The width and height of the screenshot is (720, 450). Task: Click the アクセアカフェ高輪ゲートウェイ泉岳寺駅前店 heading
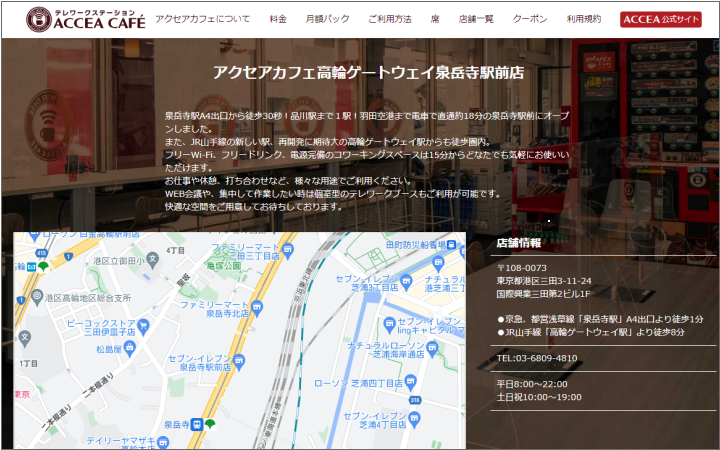click(368, 73)
